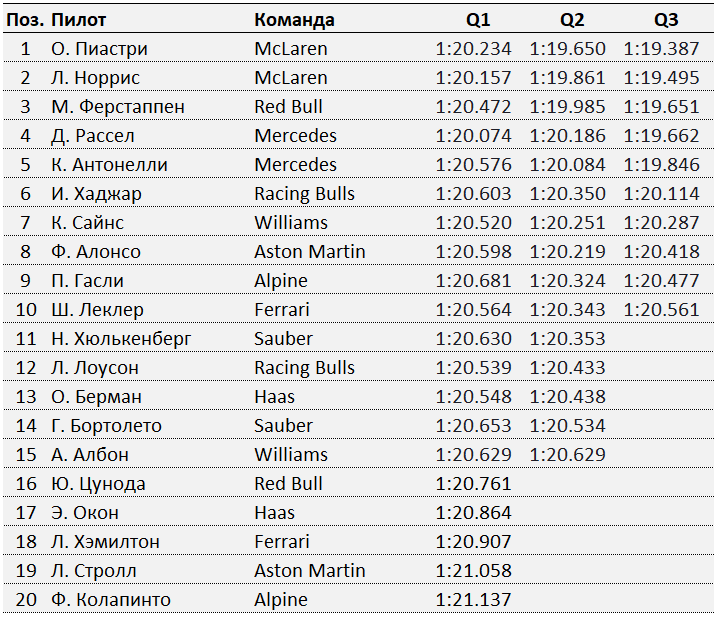The image size is (716, 617).
Task: Click Ф. Колапинто driver name
Action: coord(111,600)
